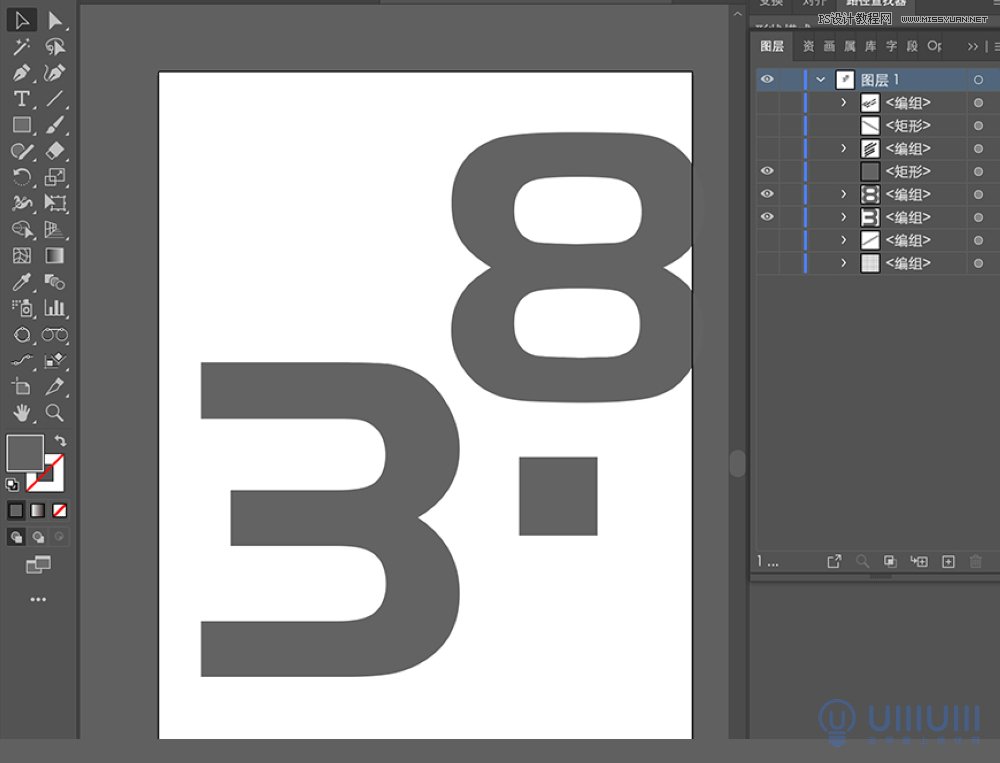Select the Type tool
This screenshot has height=763, width=1000.
[21, 98]
